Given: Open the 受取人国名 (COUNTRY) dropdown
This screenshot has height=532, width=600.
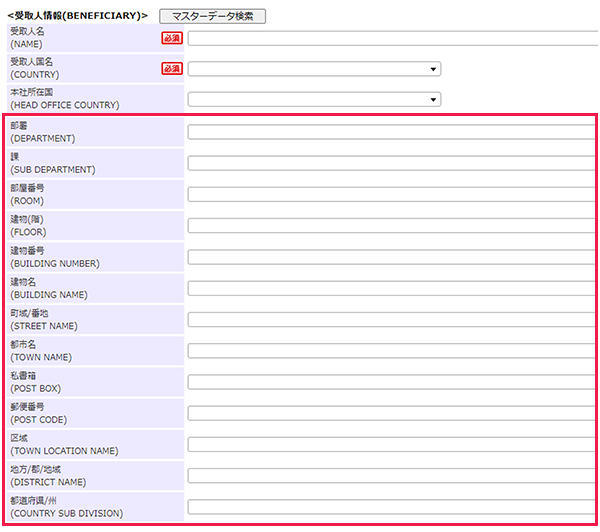Looking at the screenshot, I should click(314, 69).
